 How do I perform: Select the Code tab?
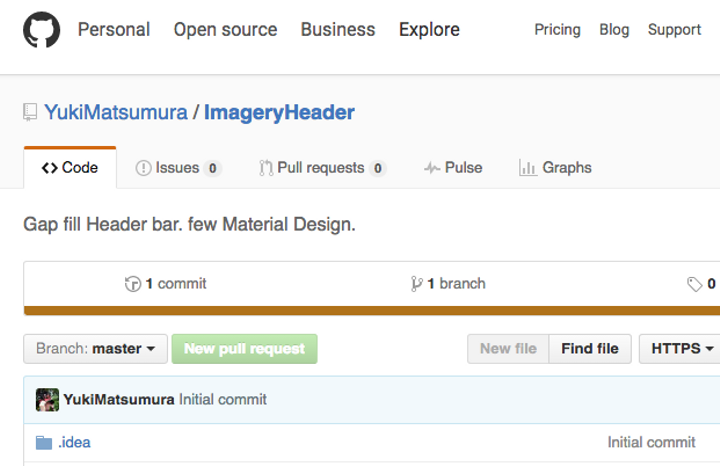tap(70, 168)
